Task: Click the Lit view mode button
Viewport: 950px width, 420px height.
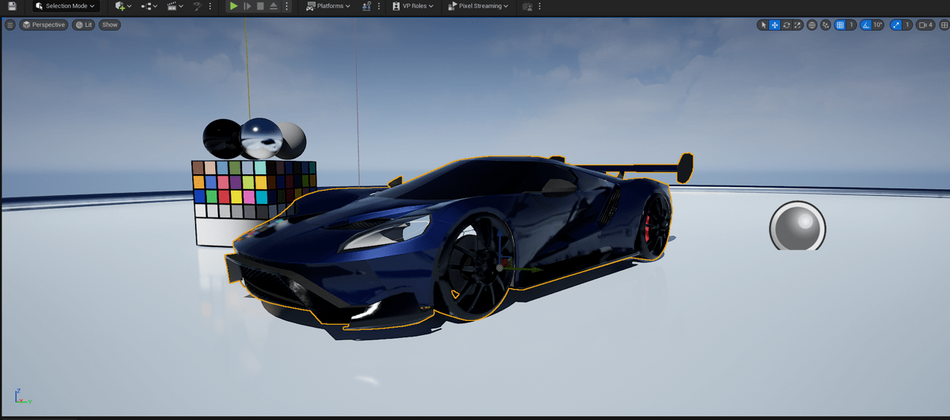Action: coord(84,25)
